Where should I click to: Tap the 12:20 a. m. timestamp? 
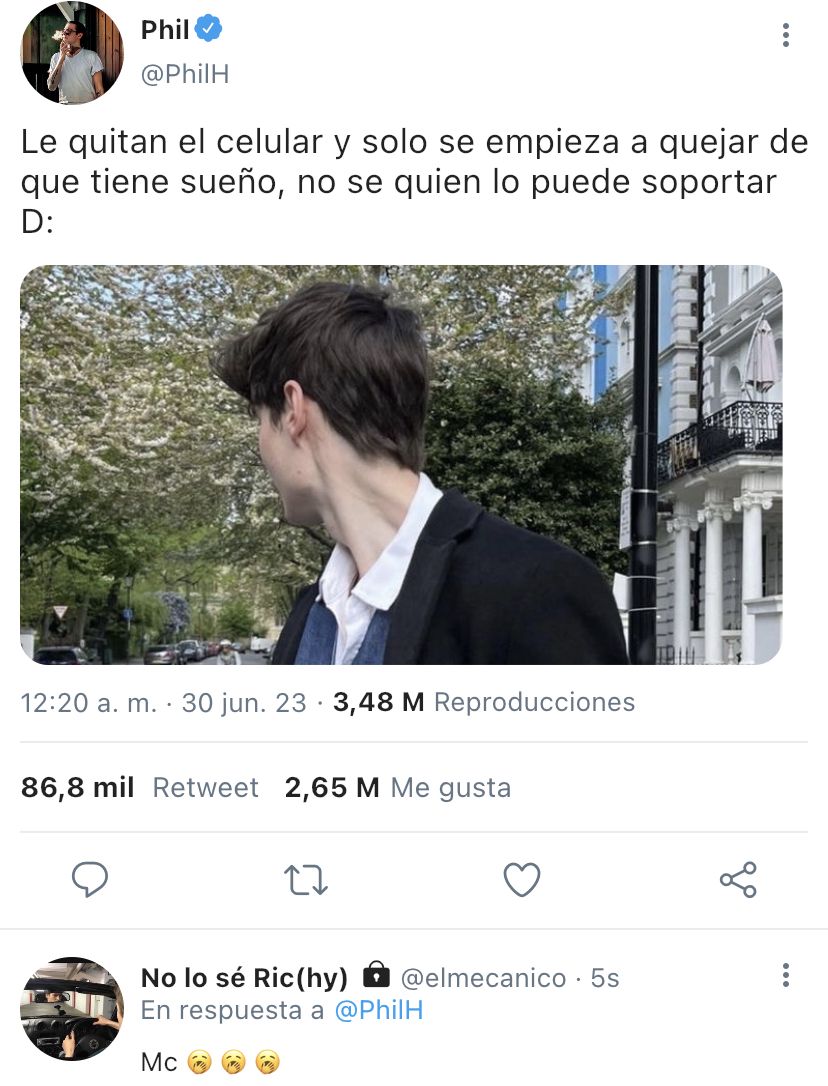point(89,703)
